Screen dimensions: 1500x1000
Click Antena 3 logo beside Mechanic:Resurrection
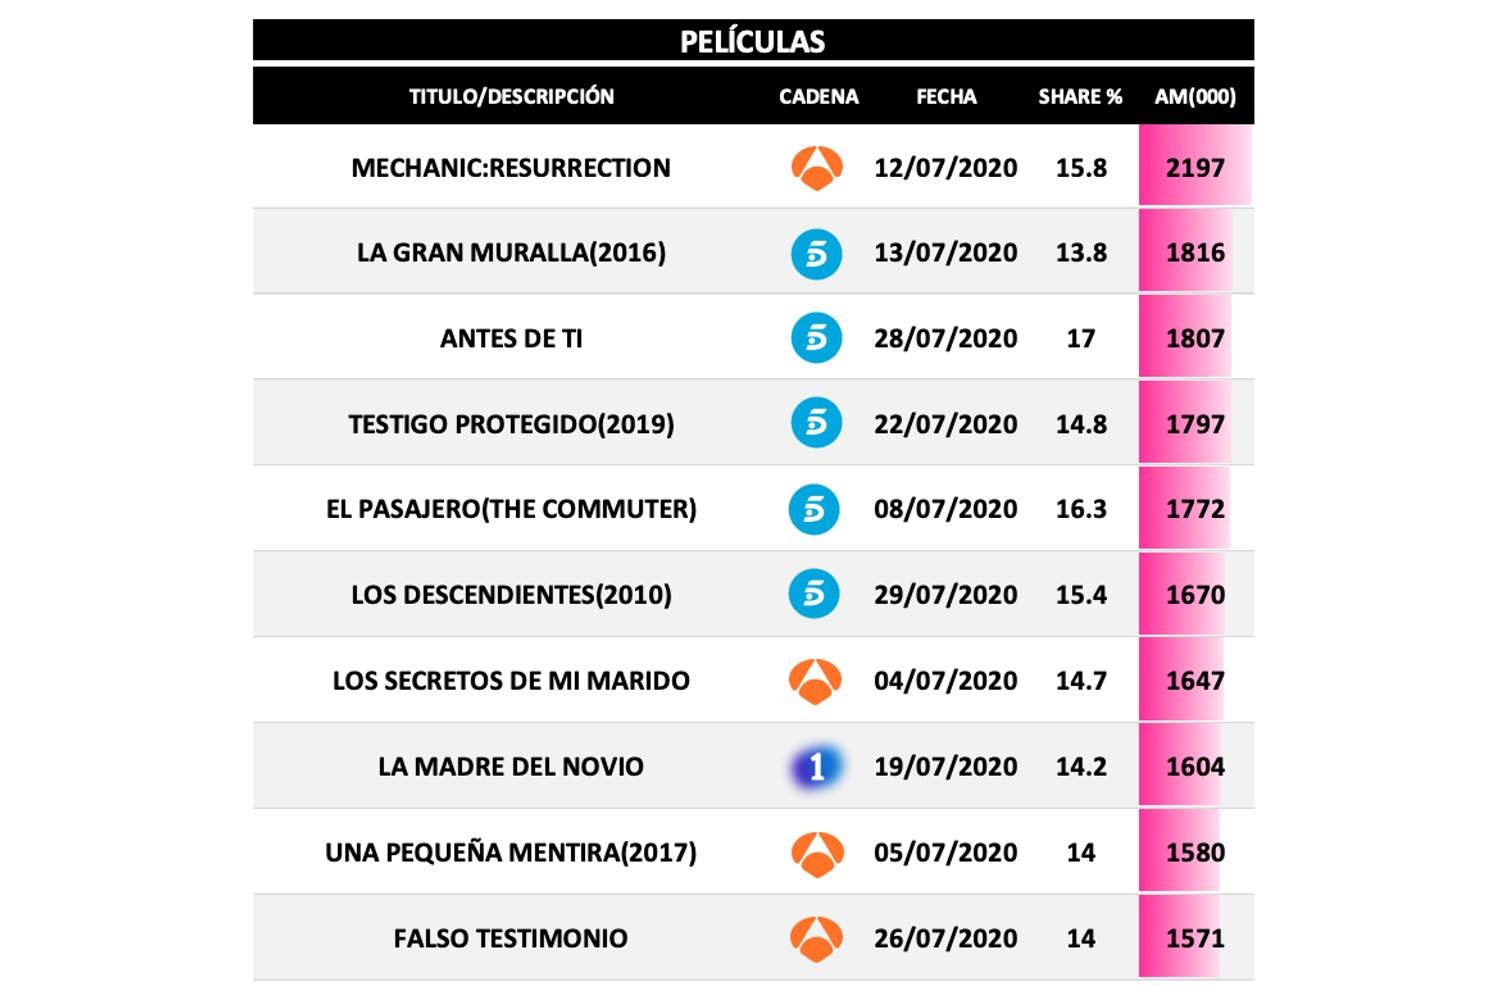817,168
